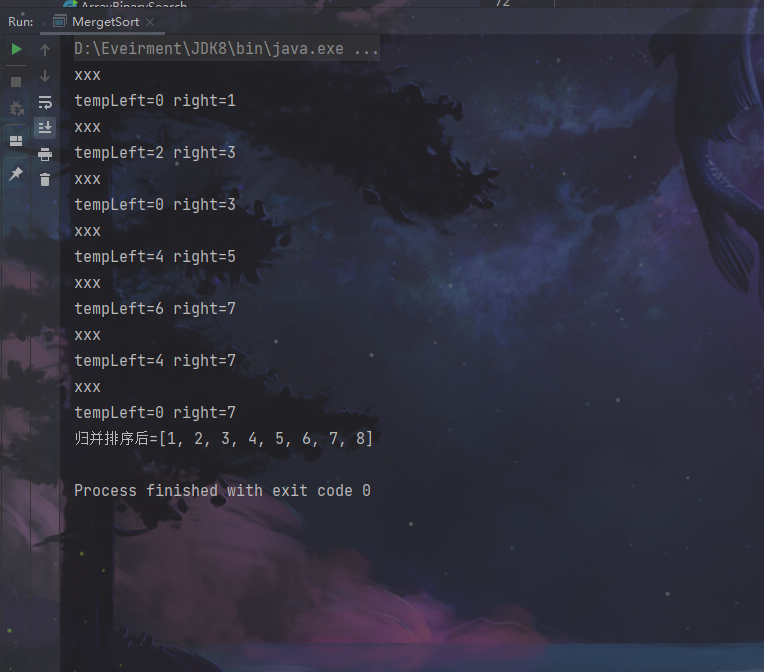This screenshot has width=764, height=672.
Task: Open the restore layout icon
Action: click(16, 141)
